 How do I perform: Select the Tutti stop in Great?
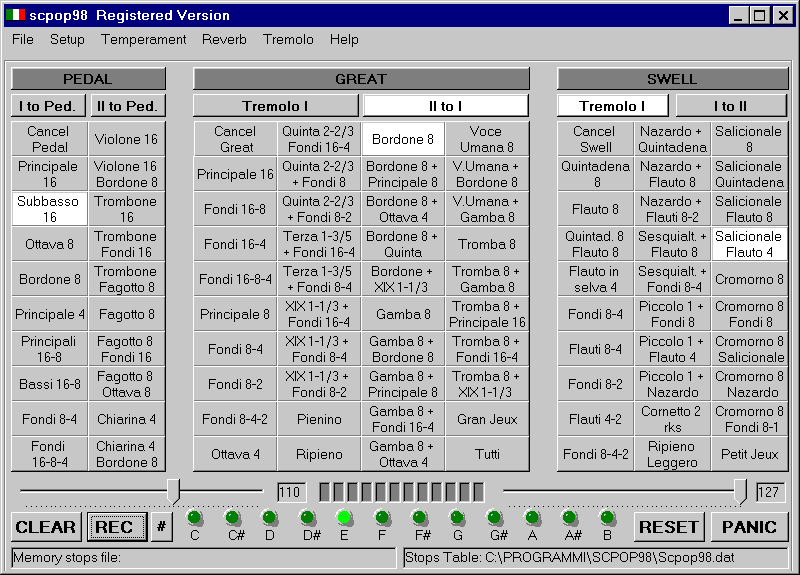[487, 454]
